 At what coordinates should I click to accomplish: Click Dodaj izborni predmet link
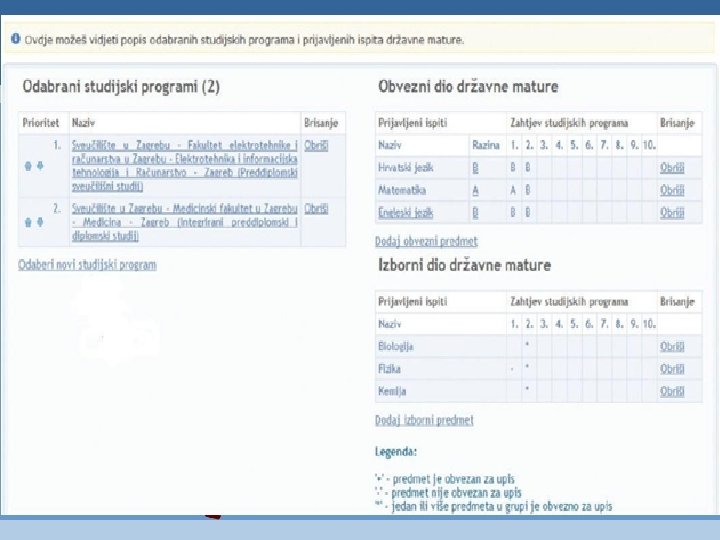tap(424, 420)
